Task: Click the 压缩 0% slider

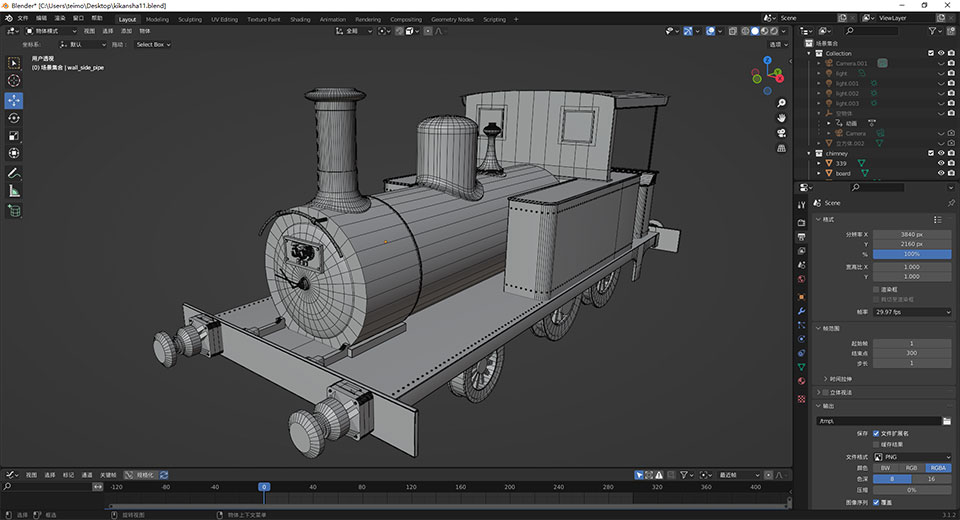Action: tap(912, 490)
